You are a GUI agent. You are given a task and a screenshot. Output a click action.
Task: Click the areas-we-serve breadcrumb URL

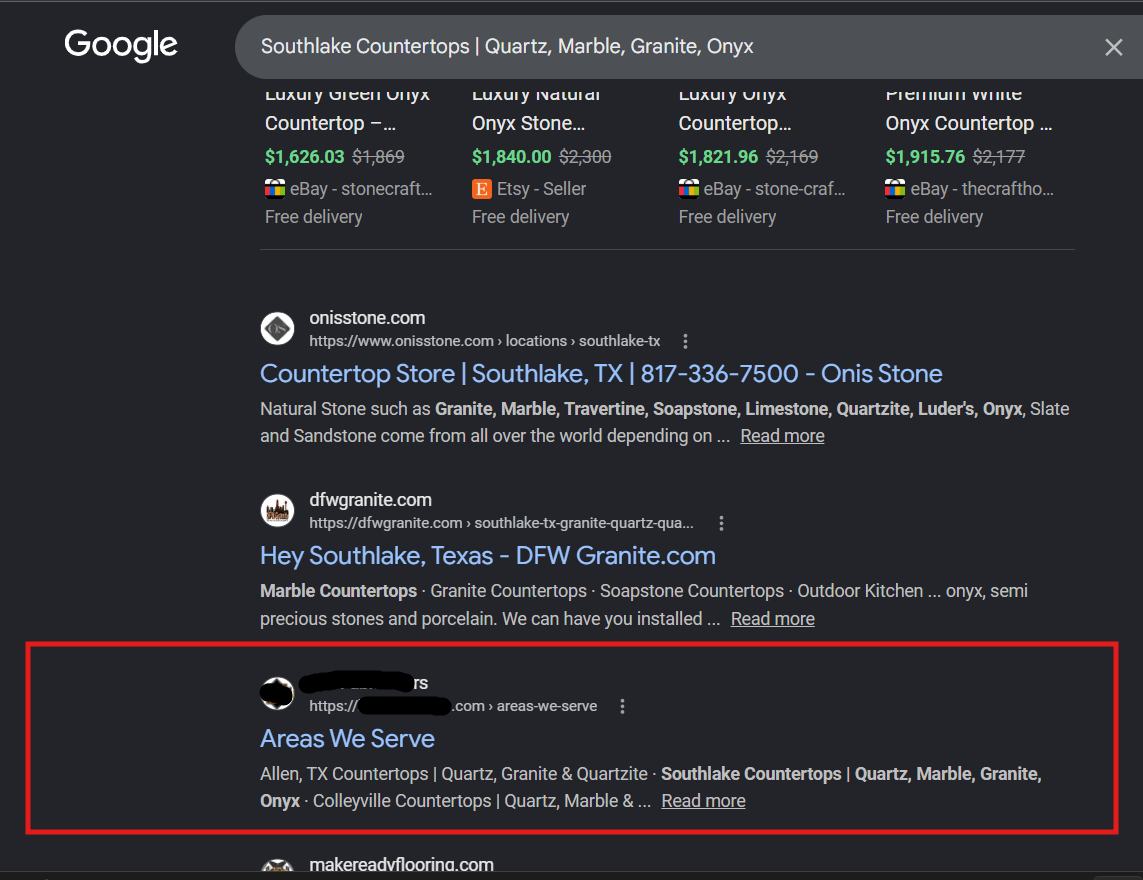click(x=453, y=706)
